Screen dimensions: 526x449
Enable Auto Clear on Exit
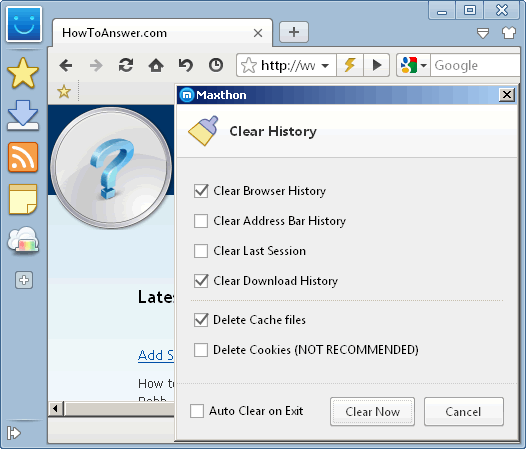(x=197, y=411)
